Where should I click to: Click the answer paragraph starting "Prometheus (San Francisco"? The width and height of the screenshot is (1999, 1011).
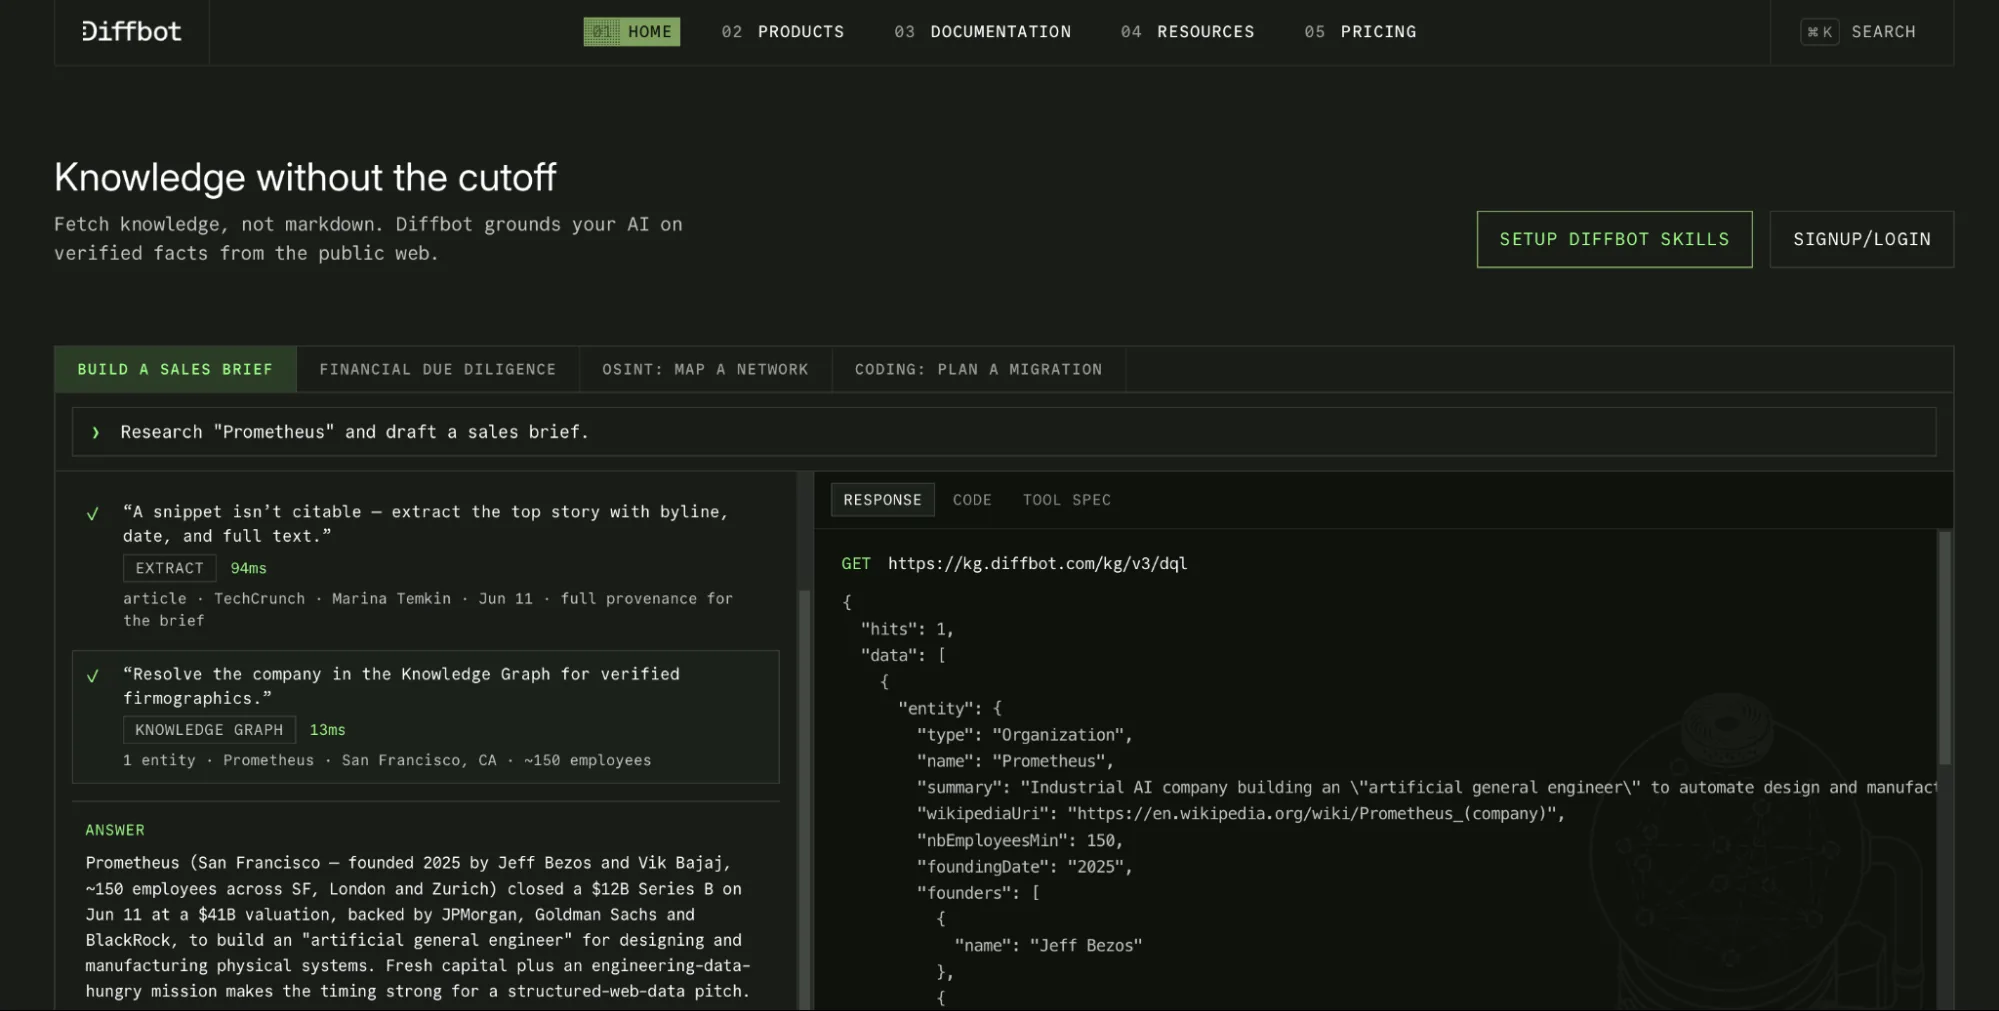[x=418, y=927]
